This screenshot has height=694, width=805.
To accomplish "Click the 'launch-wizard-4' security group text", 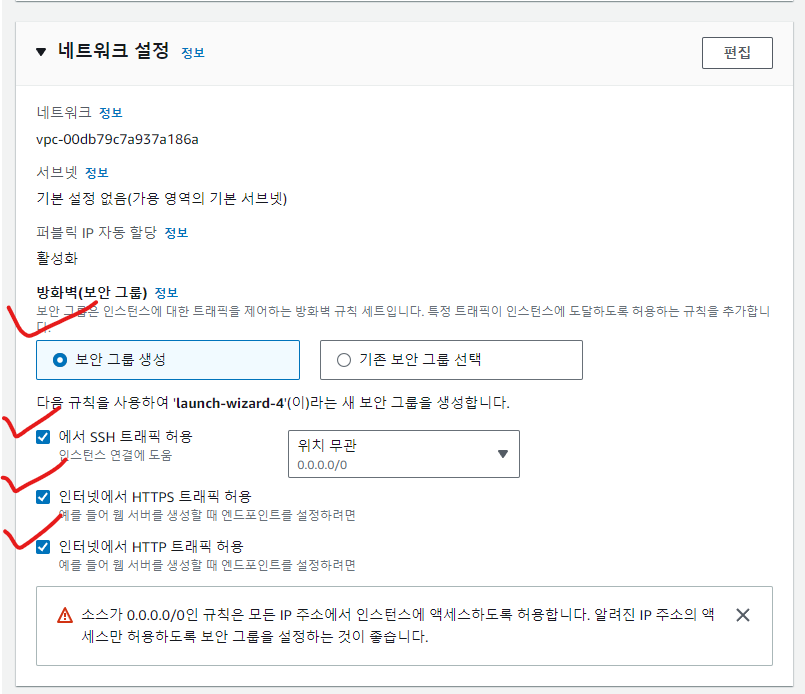I will click(x=230, y=403).
